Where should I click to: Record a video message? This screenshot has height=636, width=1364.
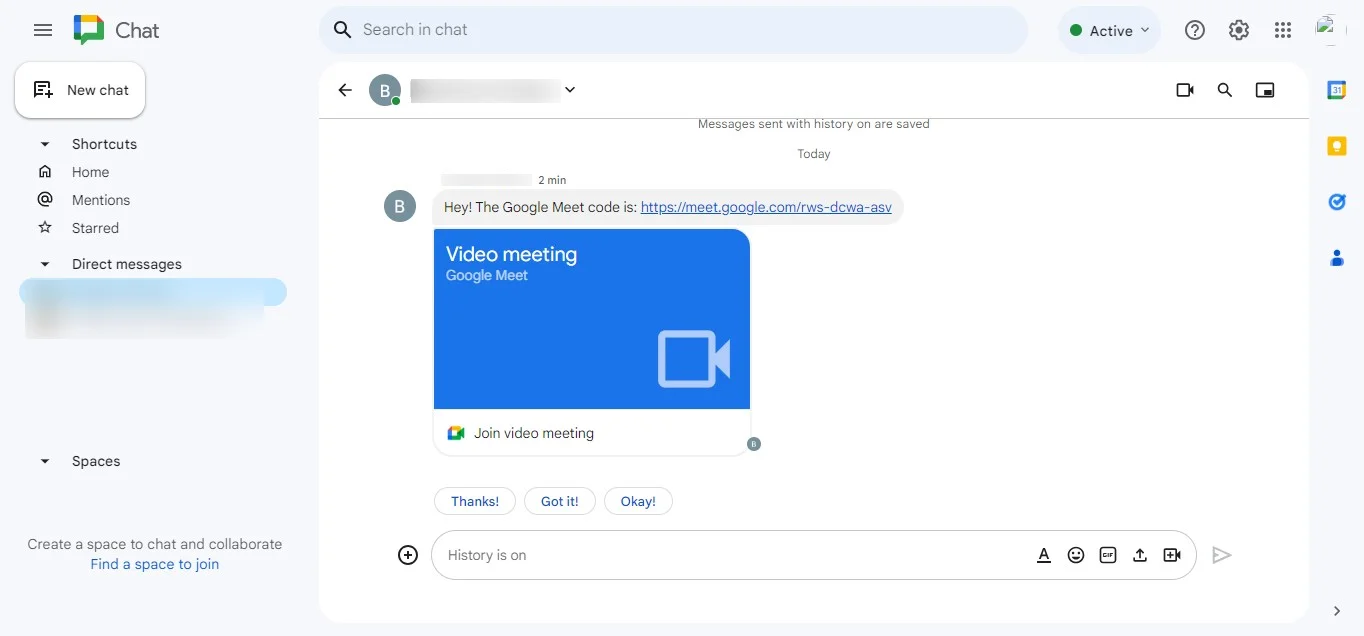pyautogui.click(x=1172, y=555)
